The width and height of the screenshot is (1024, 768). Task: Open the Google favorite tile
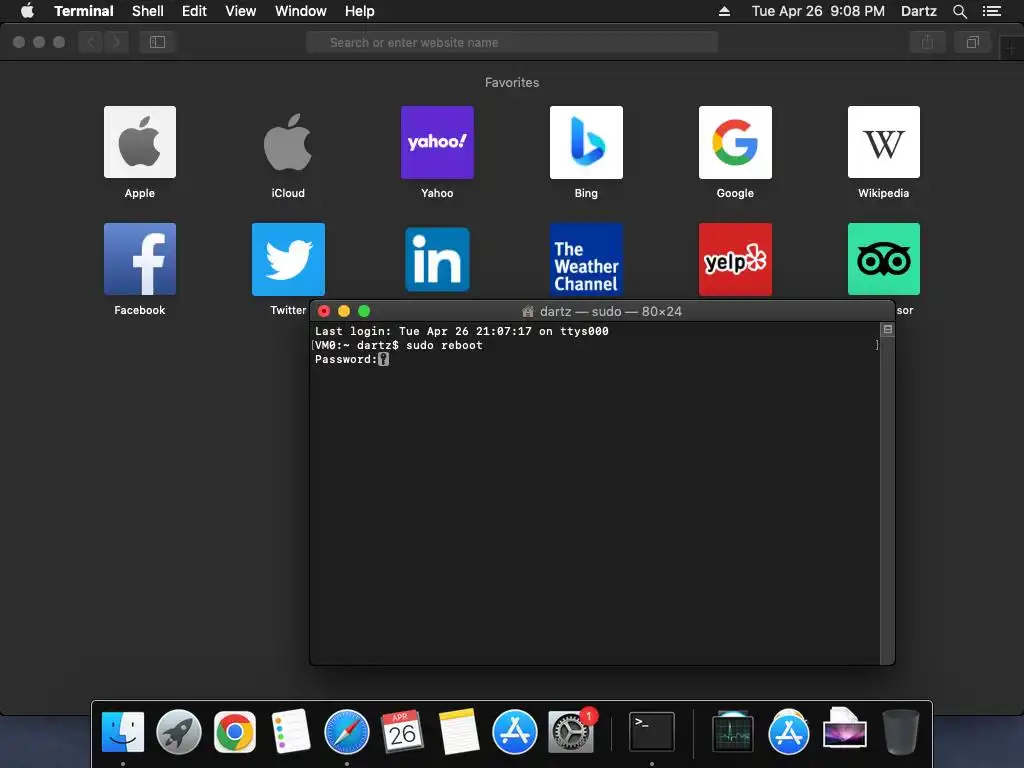735,142
